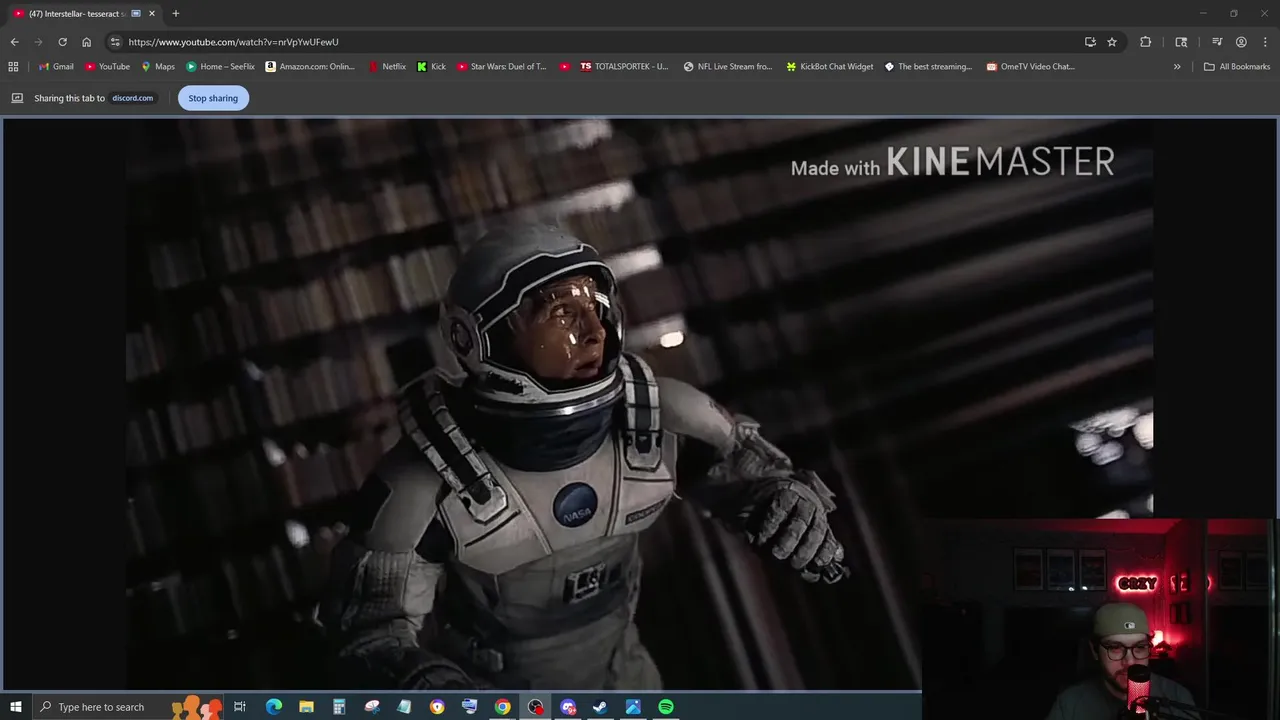This screenshot has width=1280, height=720.
Task: Switch to Google Chrome in taskbar
Action: tap(502, 707)
